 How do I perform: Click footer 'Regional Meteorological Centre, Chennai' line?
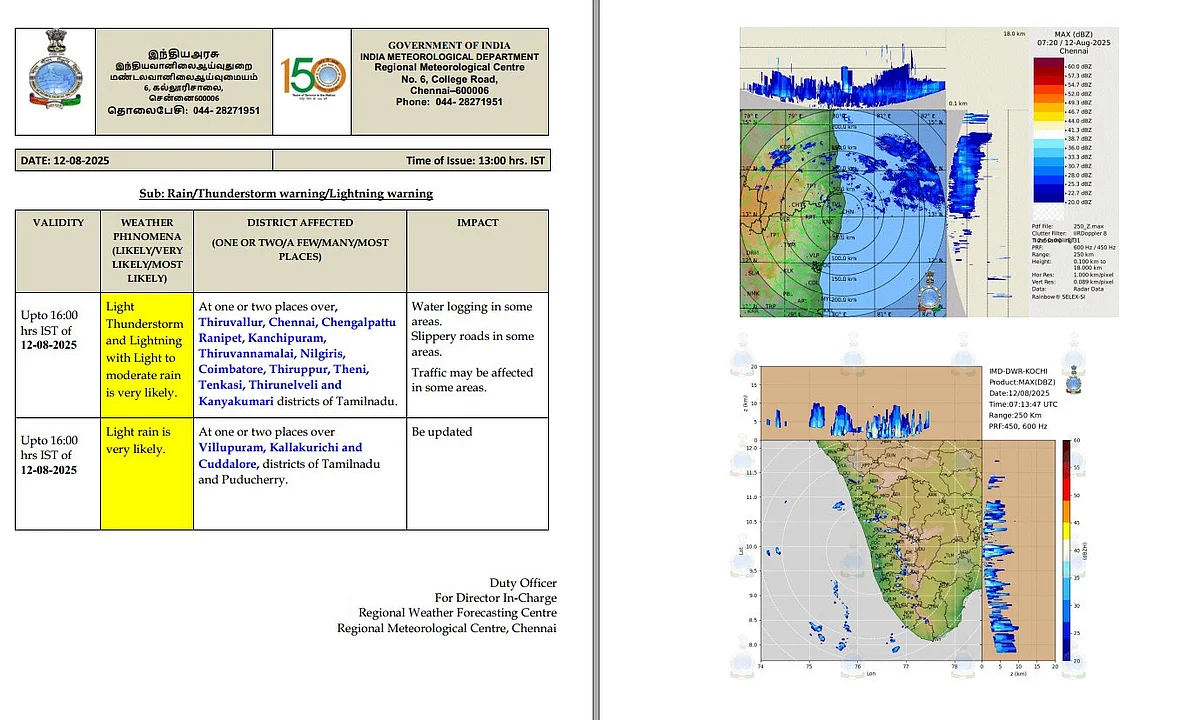[447, 628]
